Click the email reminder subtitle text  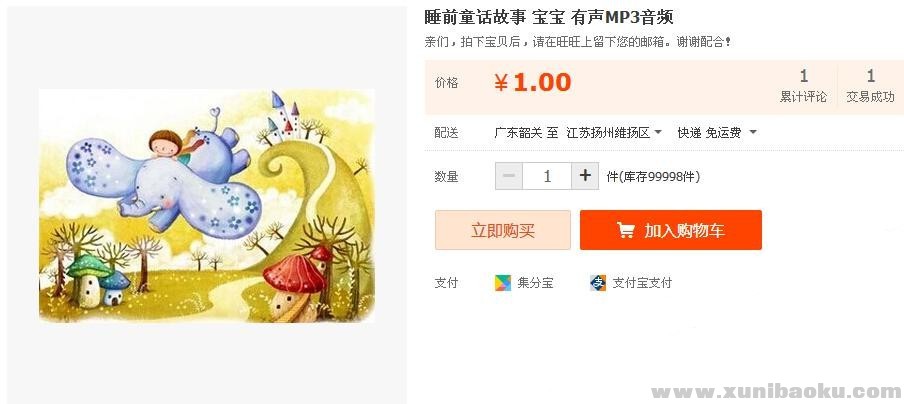point(578,42)
